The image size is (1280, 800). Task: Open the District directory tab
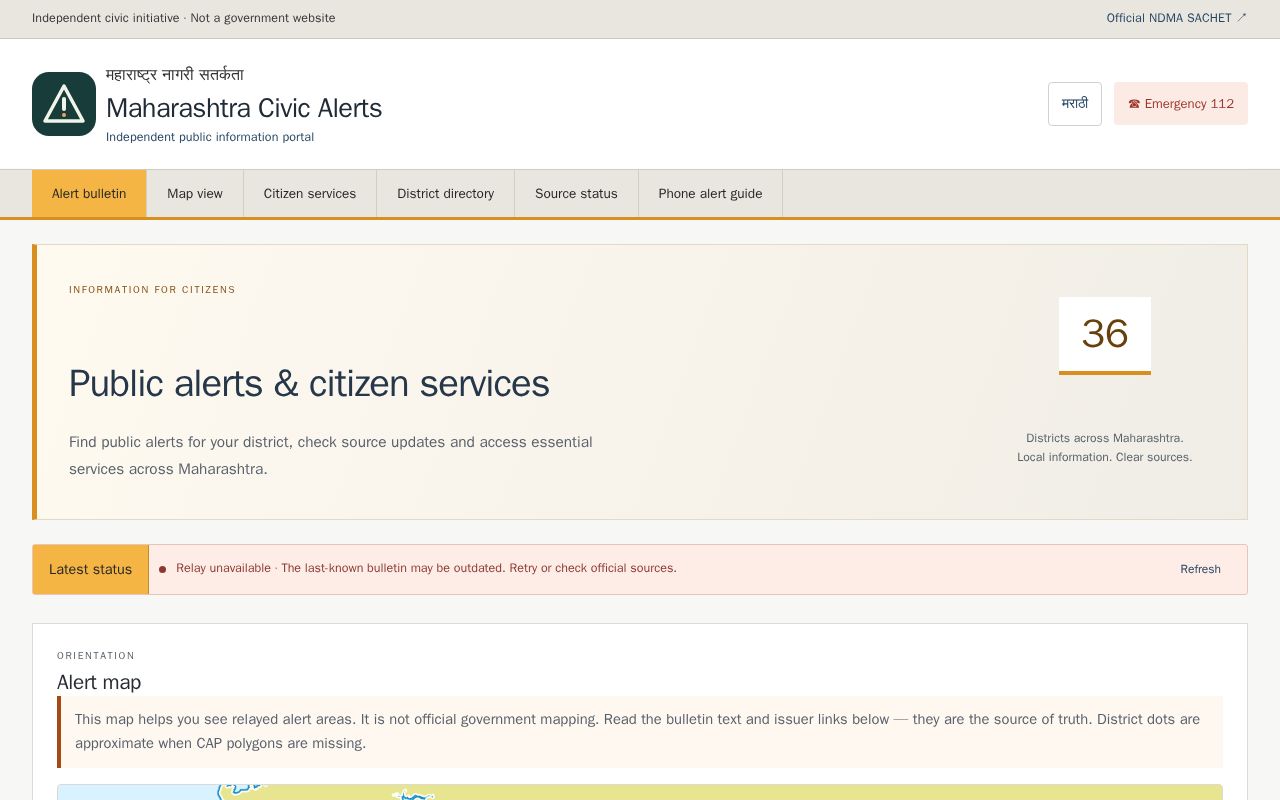tap(445, 194)
